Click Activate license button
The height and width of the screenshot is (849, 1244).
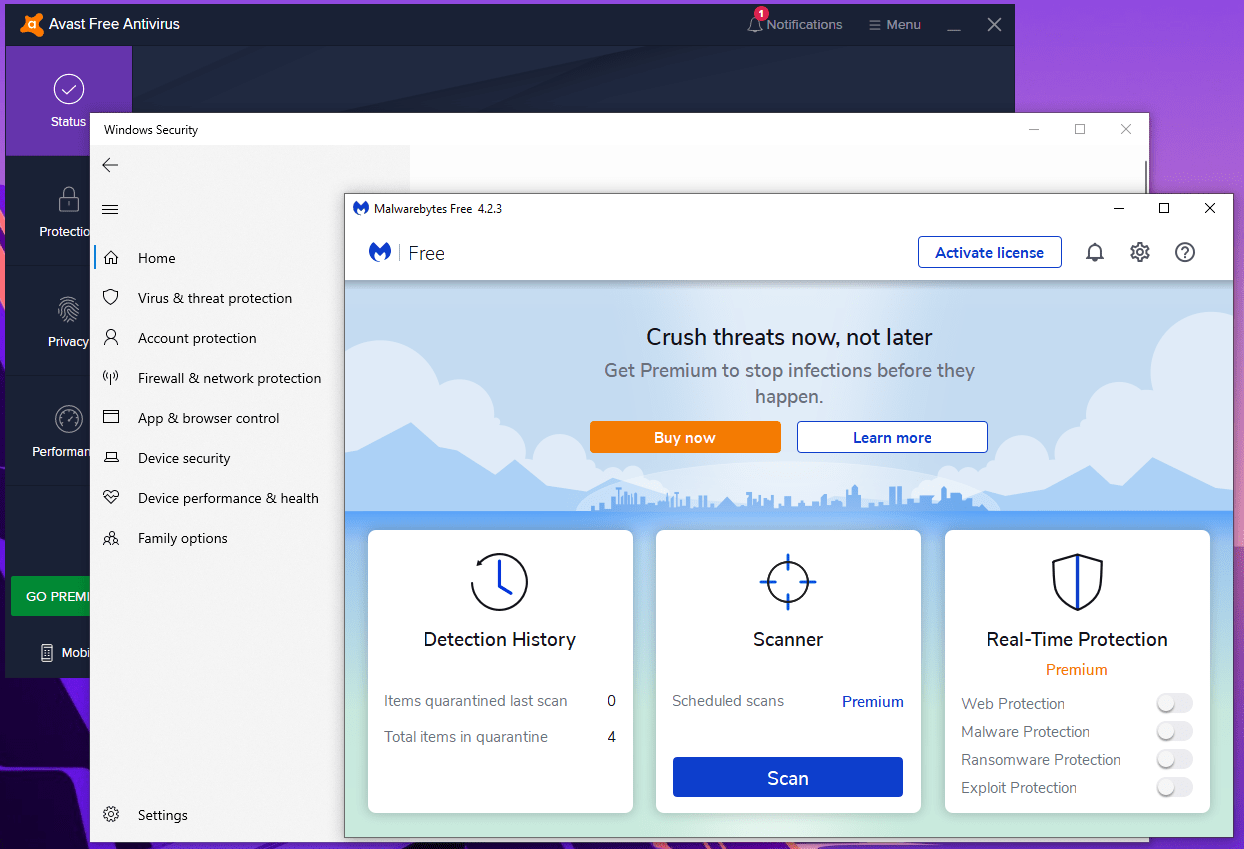(x=990, y=253)
